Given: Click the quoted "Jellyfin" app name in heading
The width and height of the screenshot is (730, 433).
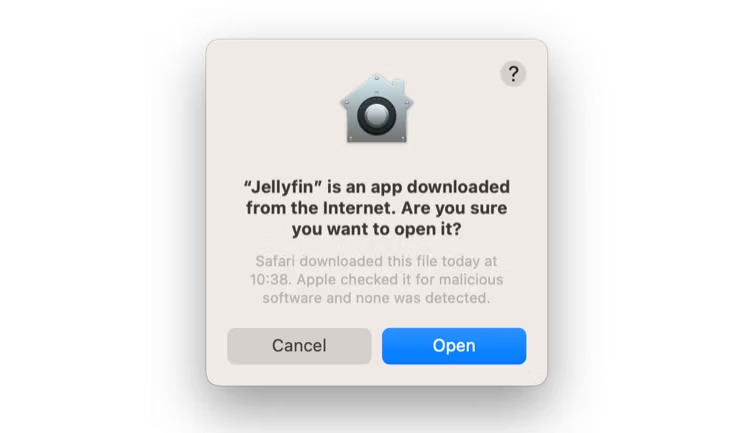Looking at the screenshot, I should [283, 187].
